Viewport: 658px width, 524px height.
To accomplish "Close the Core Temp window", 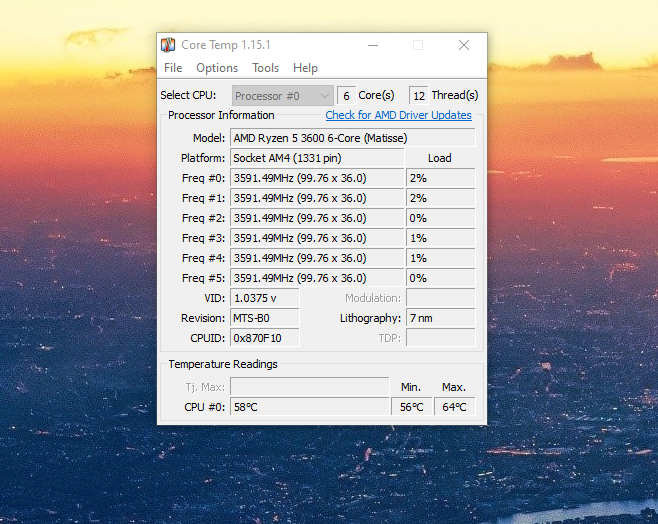I will point(464,45).
